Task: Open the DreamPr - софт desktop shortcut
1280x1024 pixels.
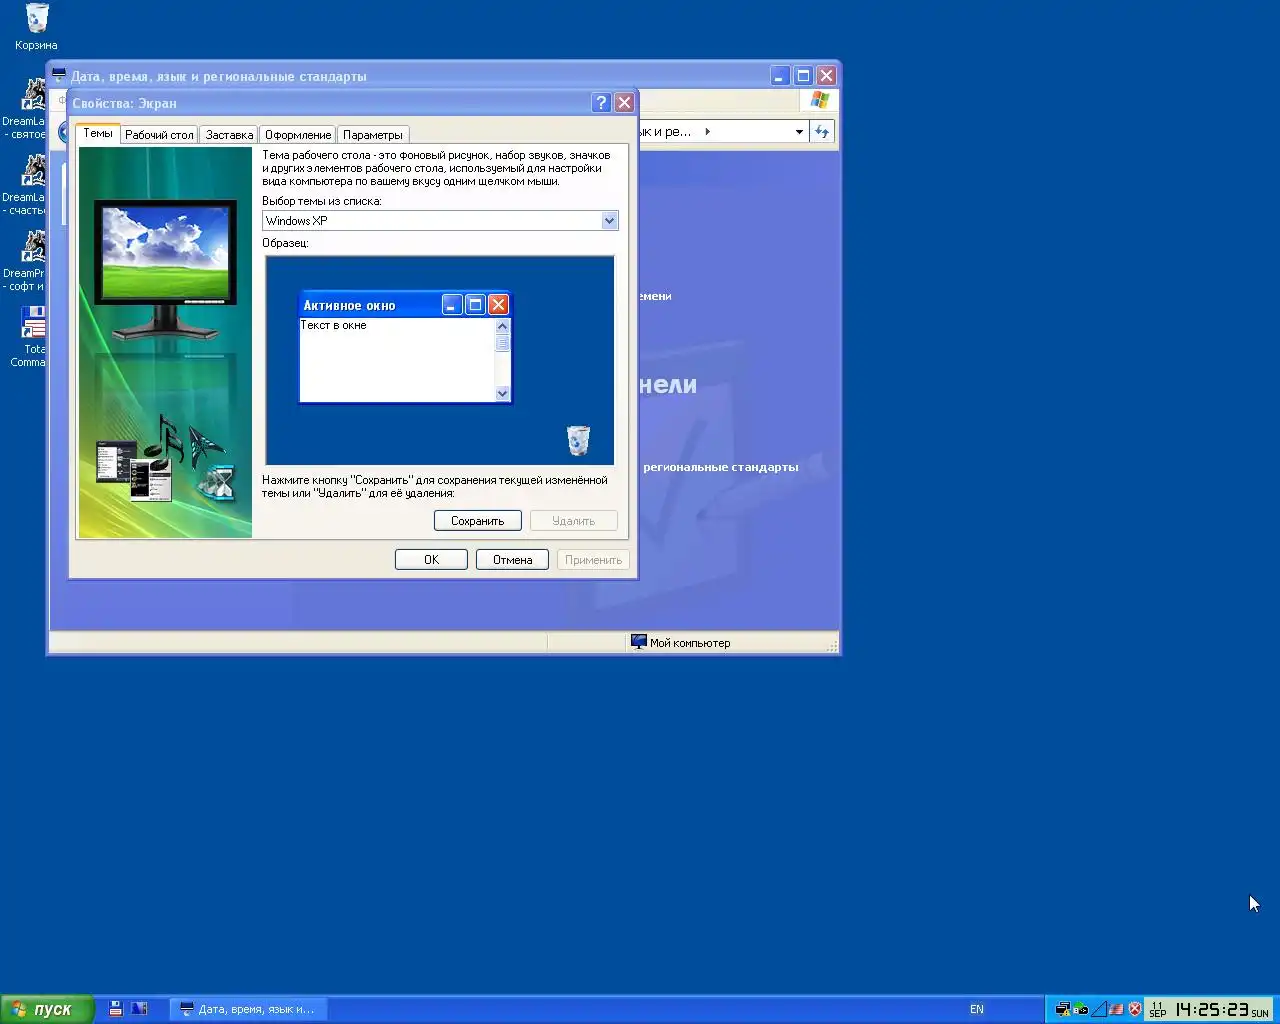Action: click(x=25, y=260)
